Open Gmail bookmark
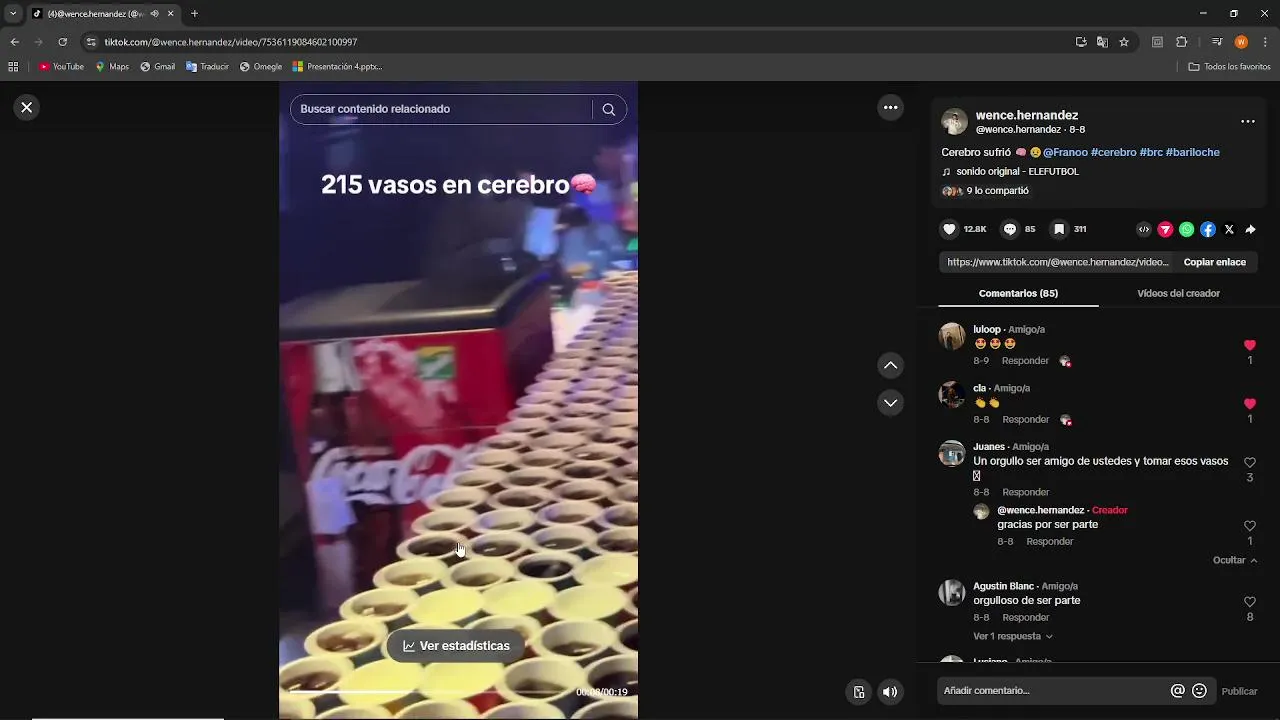 158,67
